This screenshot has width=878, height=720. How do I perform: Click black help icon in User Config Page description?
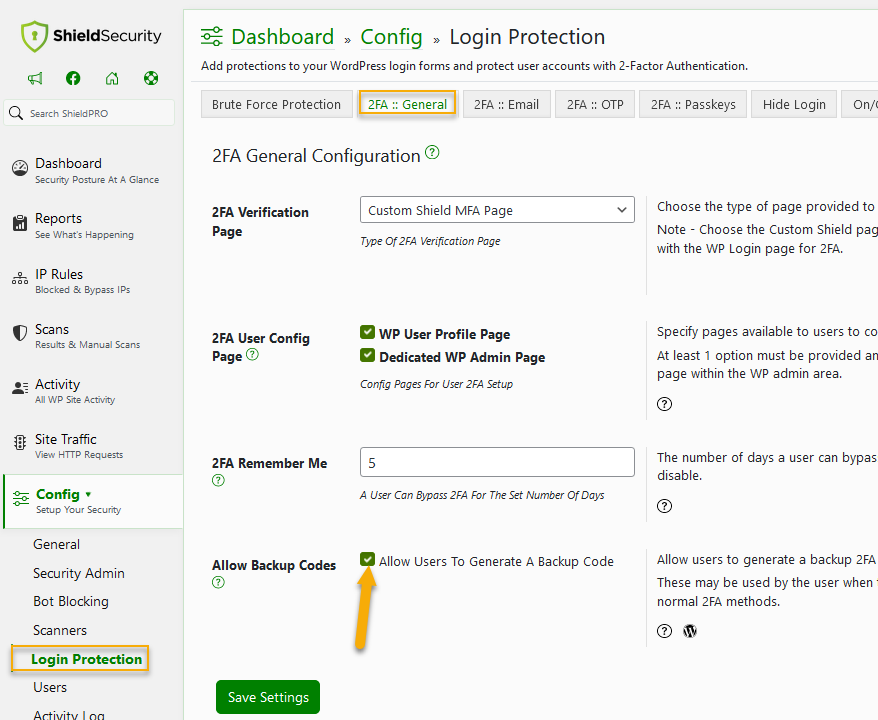click(664, 404)
